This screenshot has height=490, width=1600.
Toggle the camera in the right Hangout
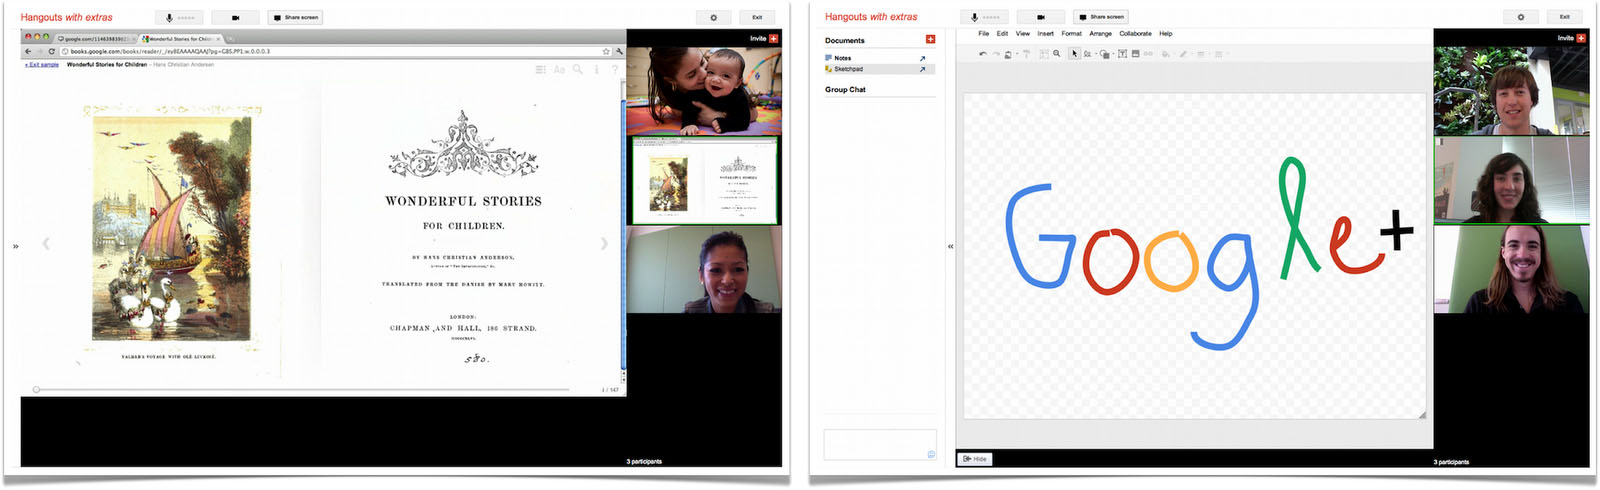pyautogui.click(x=1041, y=17)
